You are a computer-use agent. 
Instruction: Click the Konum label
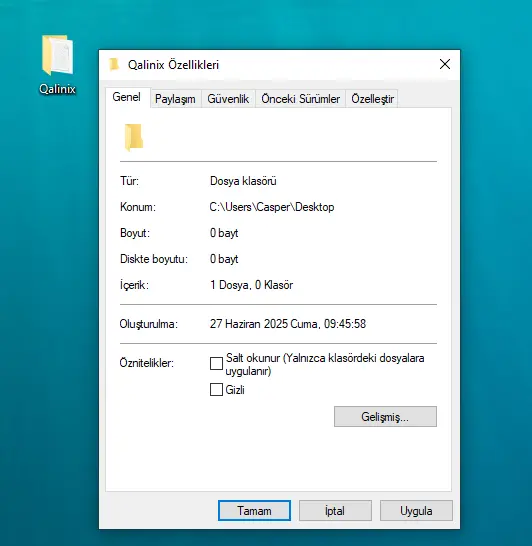pos(138,207)
